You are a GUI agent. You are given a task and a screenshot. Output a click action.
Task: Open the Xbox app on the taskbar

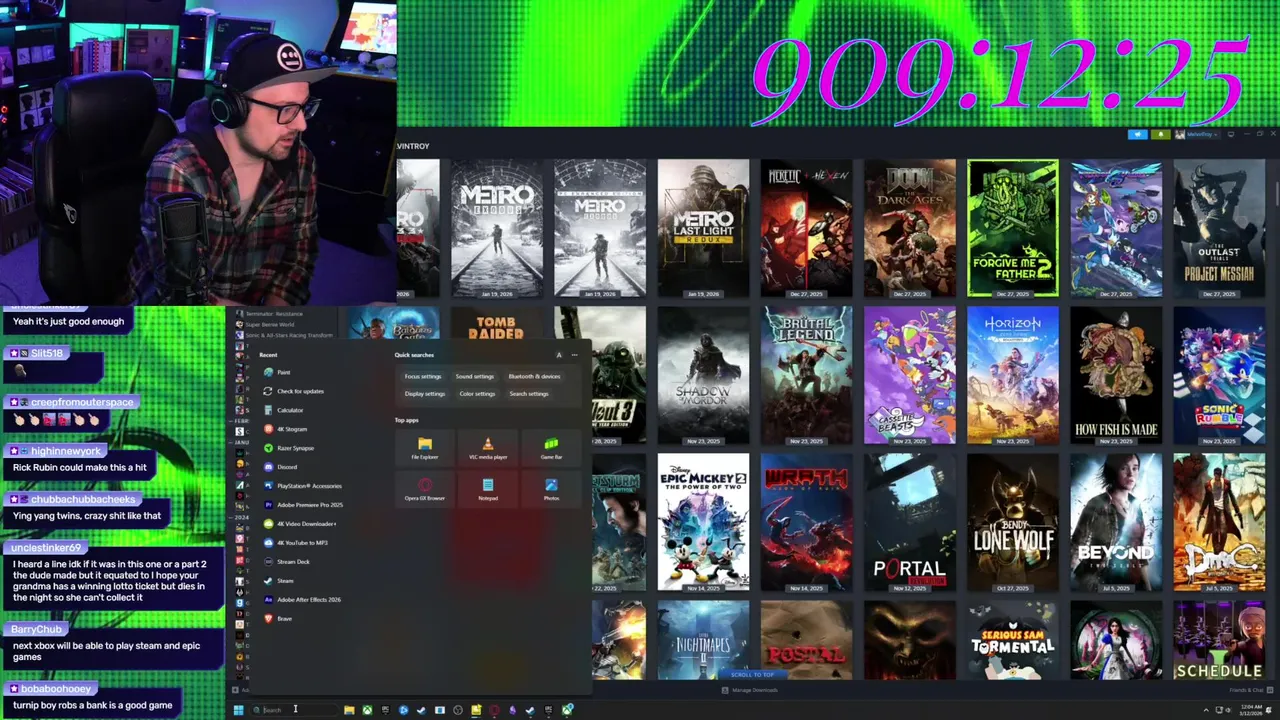(367, 710)
